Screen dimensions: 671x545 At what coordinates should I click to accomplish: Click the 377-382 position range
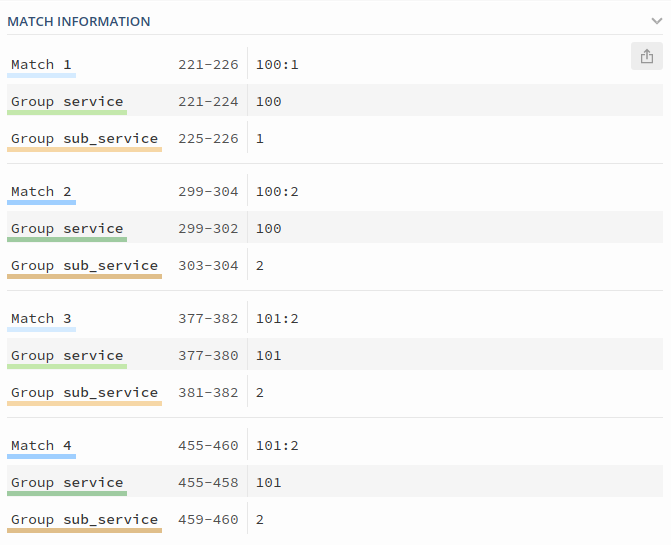click(x=208, y=319)
